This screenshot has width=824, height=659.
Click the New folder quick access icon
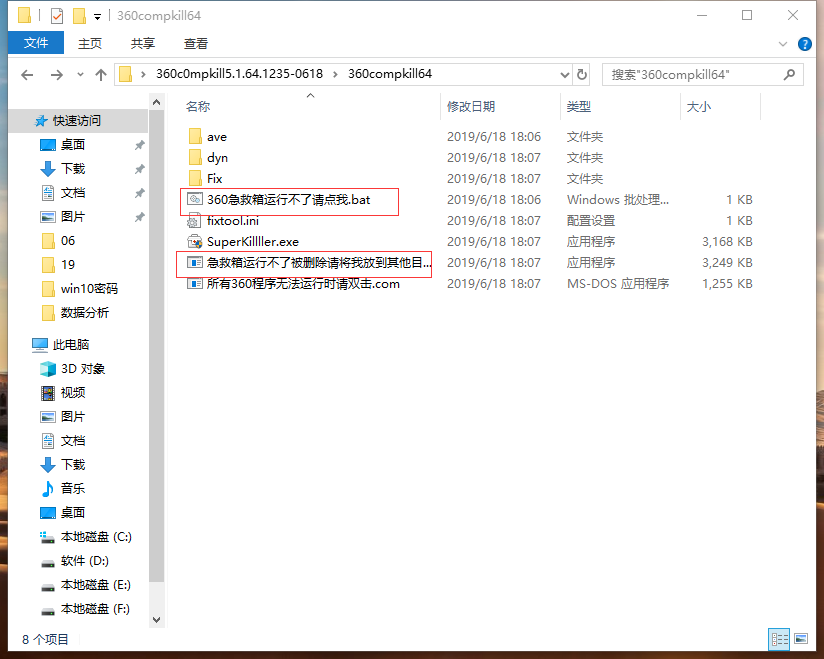pos(79,16)
